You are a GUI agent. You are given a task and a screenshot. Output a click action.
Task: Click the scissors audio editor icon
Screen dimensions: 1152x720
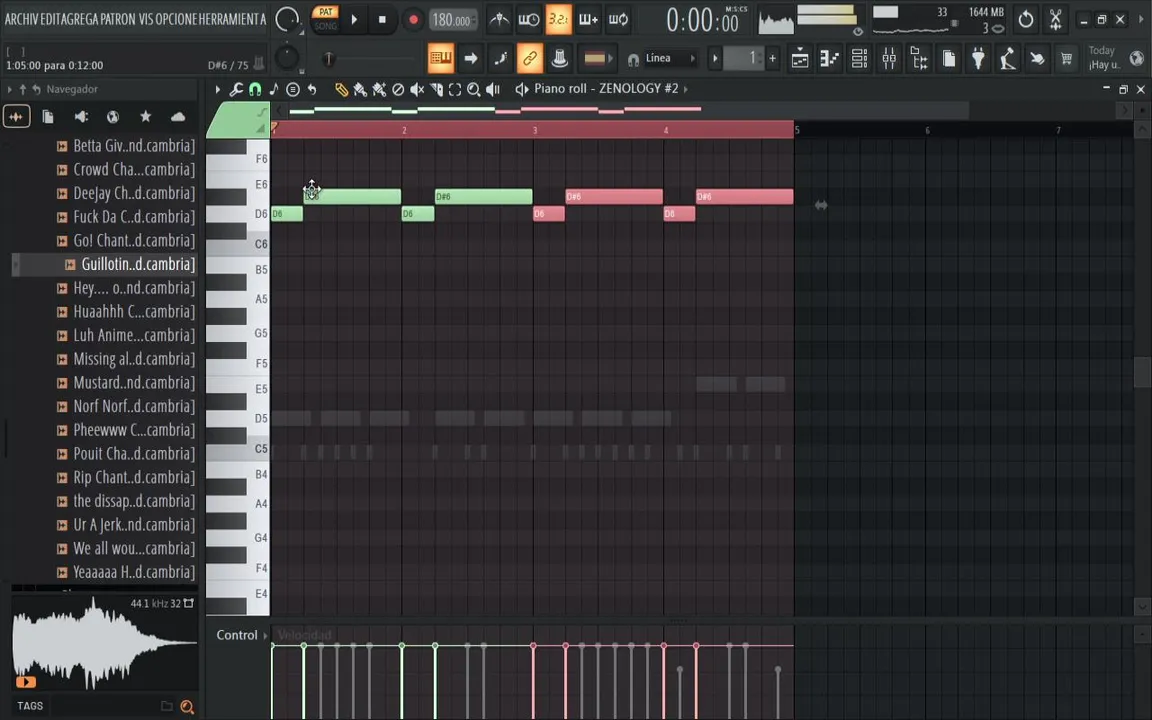1055,20
